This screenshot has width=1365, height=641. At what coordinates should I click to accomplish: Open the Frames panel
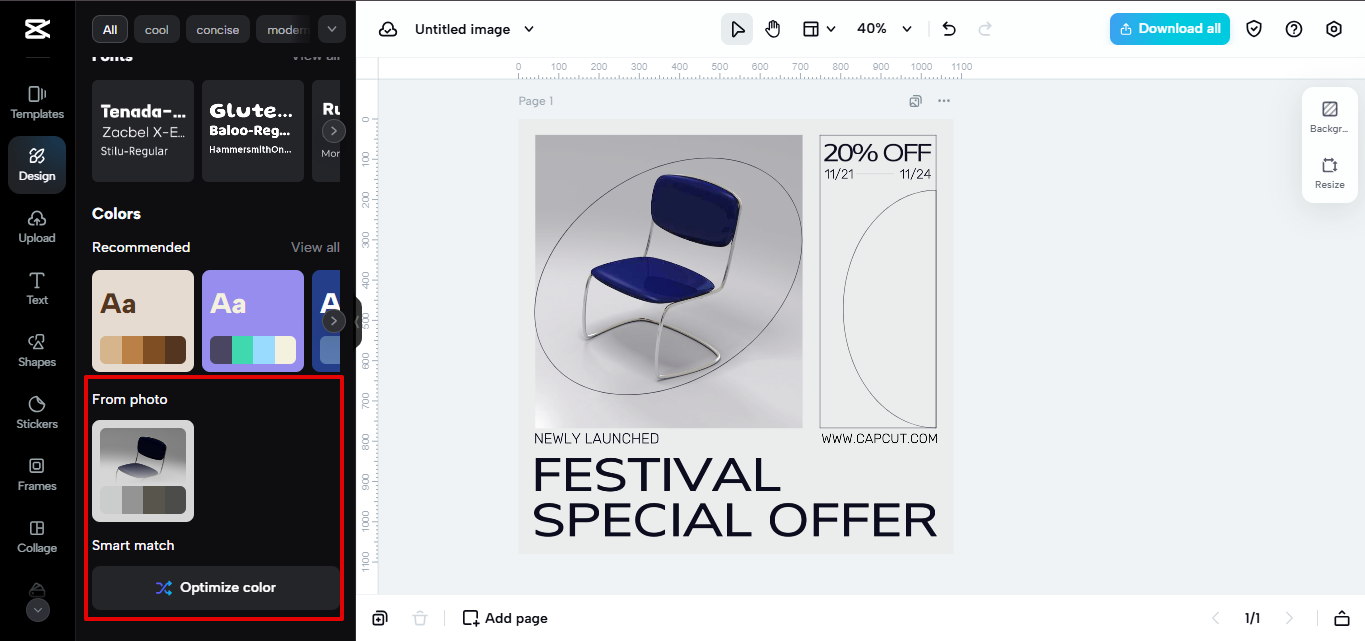coord(36,475)
